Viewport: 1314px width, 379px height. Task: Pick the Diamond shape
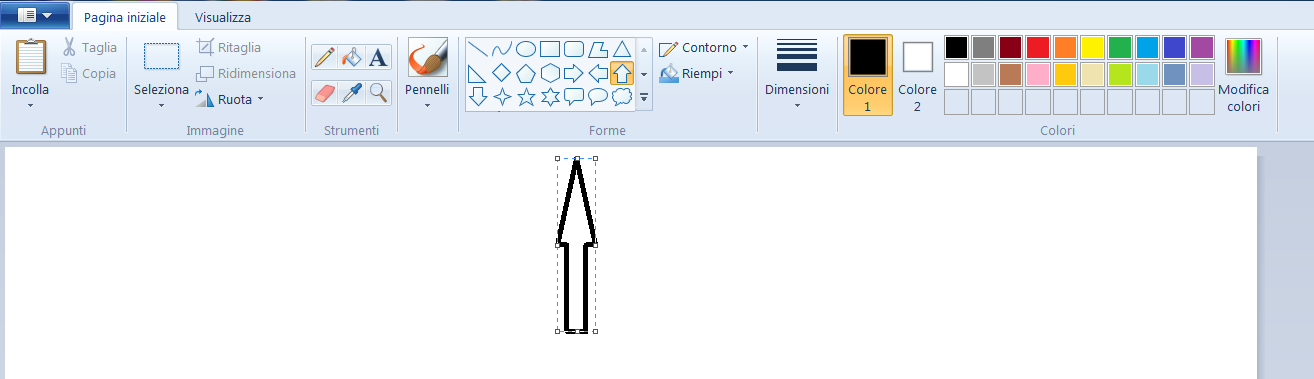502,73
